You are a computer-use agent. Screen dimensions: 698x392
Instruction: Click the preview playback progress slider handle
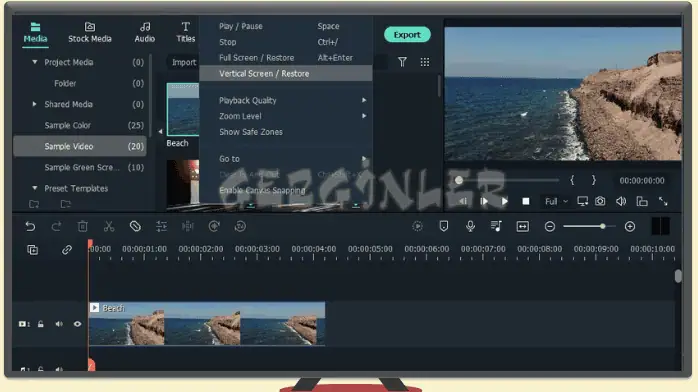(459, 180)
